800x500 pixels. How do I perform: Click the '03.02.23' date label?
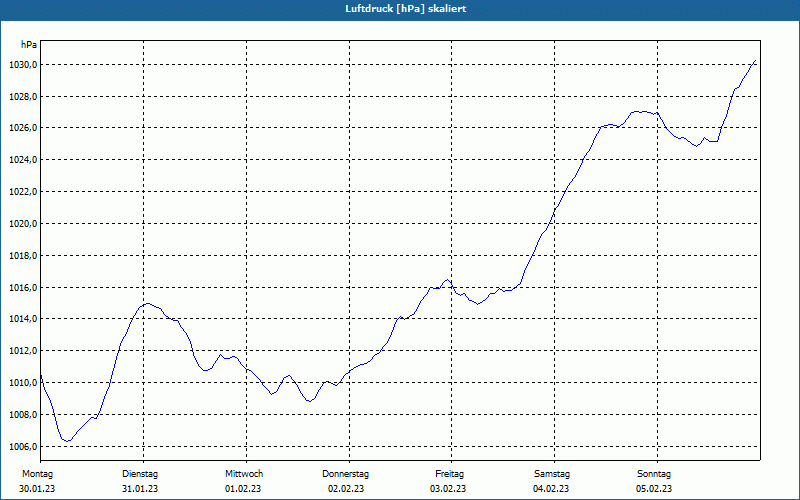(x=448, y=489)
